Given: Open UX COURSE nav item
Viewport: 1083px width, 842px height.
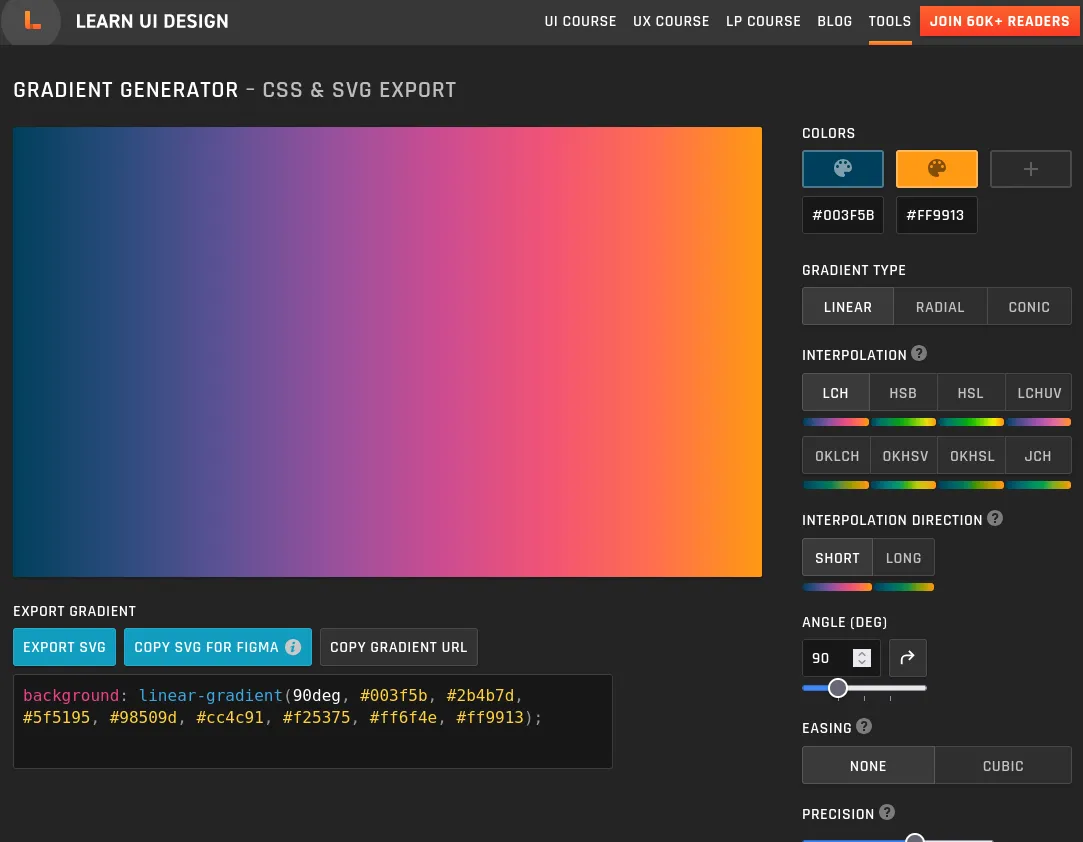Looking at the screenshot, I should coord(671,21).
